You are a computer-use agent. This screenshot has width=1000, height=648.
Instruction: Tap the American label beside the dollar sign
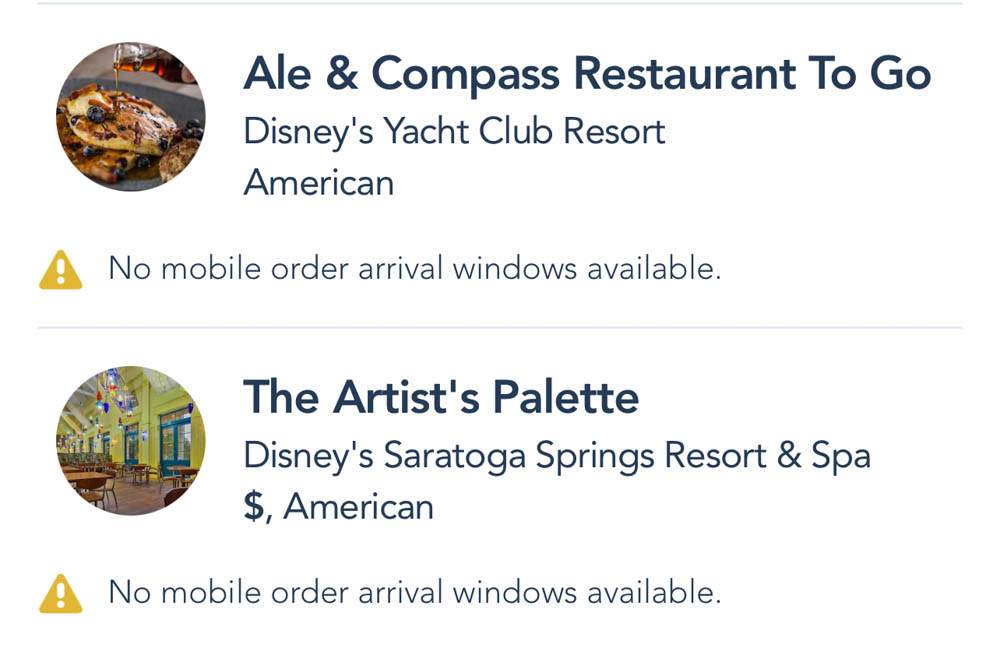pyautogui.click(x=358, y=507)
